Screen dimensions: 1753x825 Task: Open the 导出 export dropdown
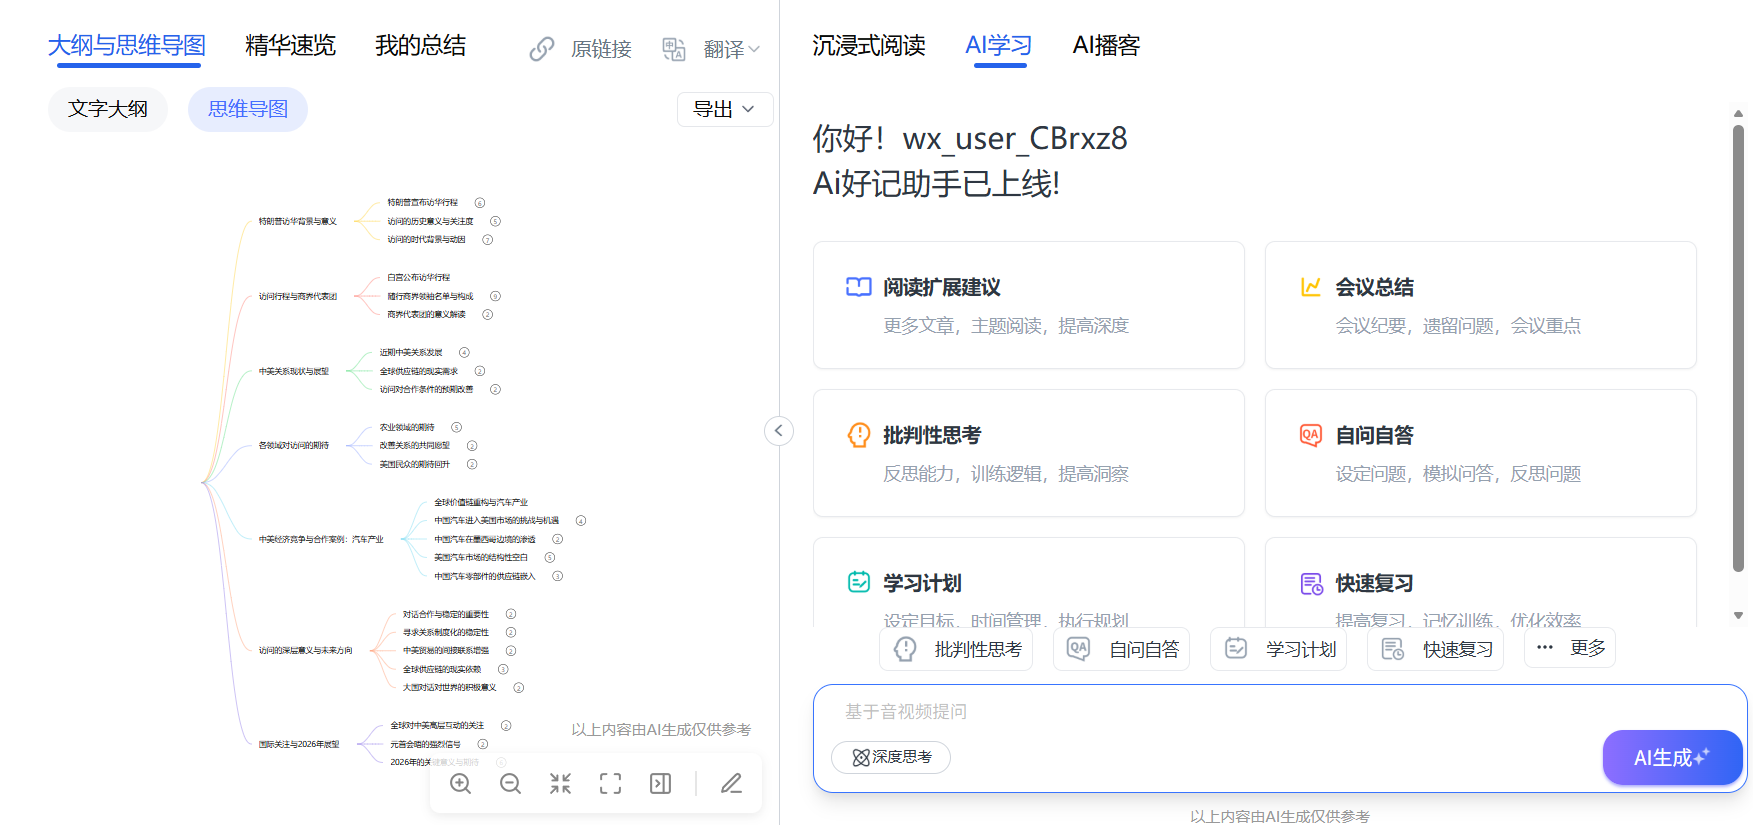tap(725, 109)
